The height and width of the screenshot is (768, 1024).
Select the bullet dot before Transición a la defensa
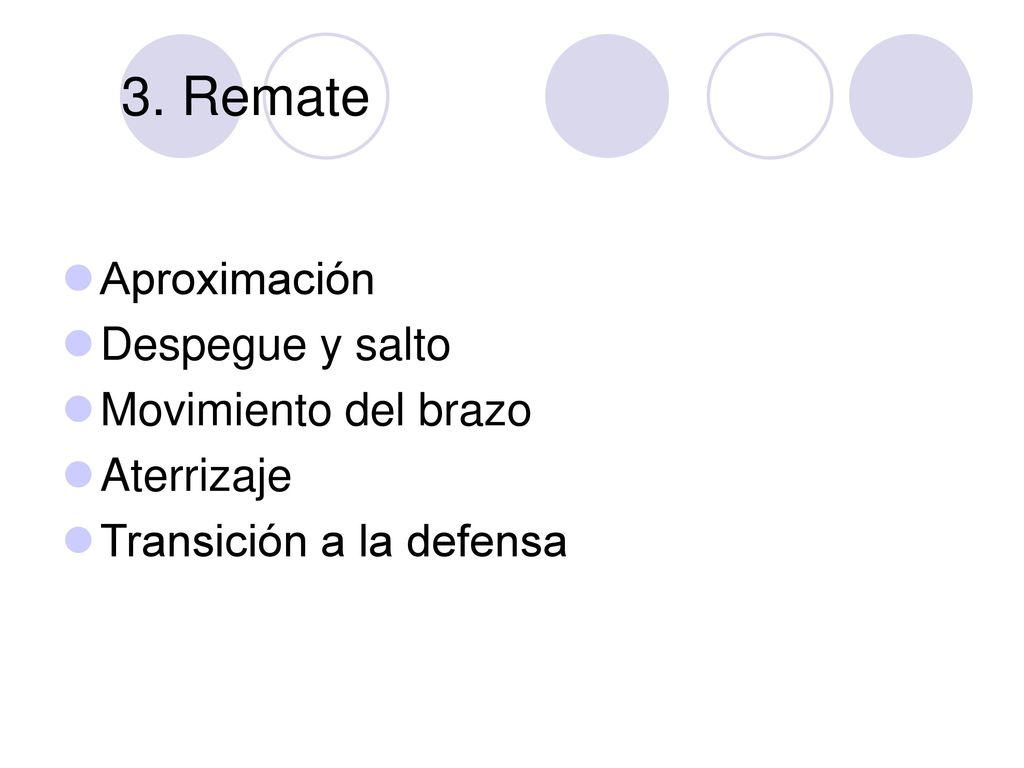pyautogui.click(x=78, y=540)
